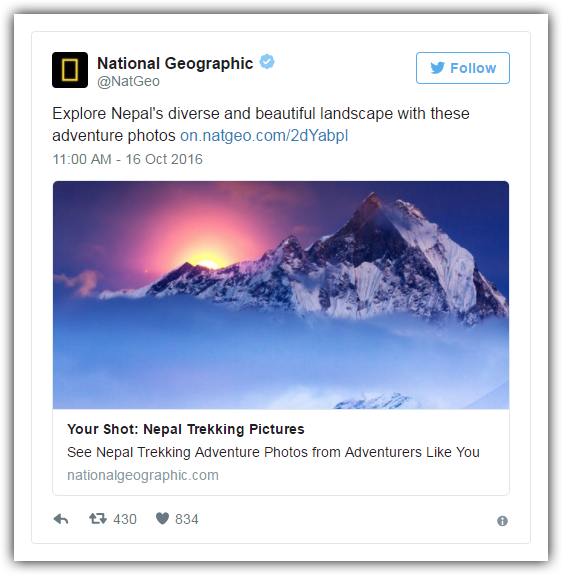
Task: Open the National Geographic profile name
Action: (175, 63)
